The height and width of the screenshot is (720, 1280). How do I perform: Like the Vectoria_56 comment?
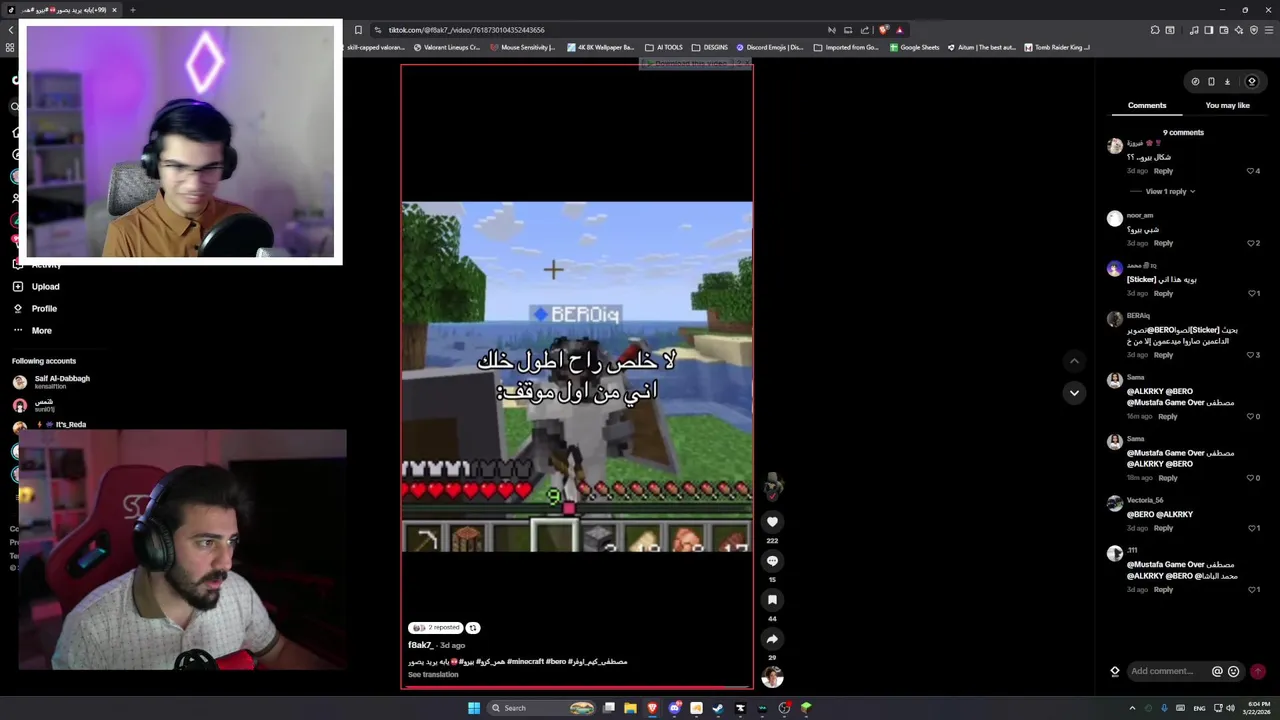[1250, 528]
